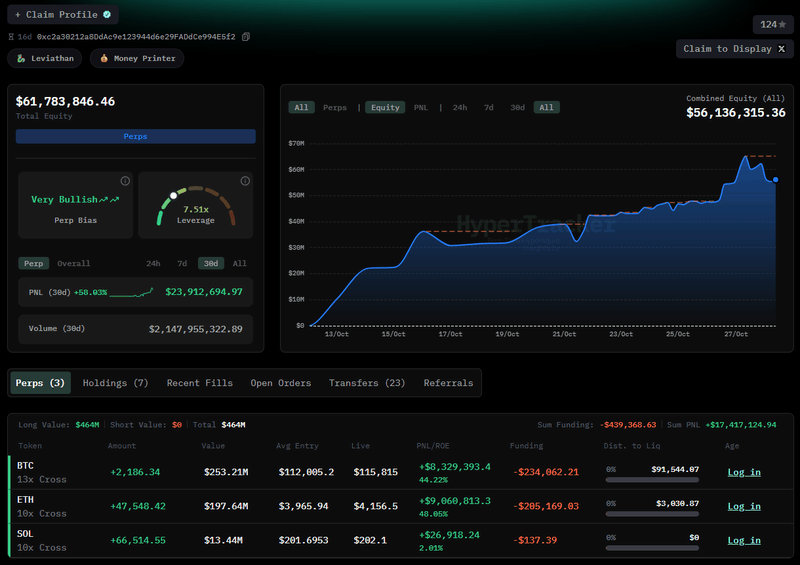Sort by the Value column header
800x565 pixels.
213,446
